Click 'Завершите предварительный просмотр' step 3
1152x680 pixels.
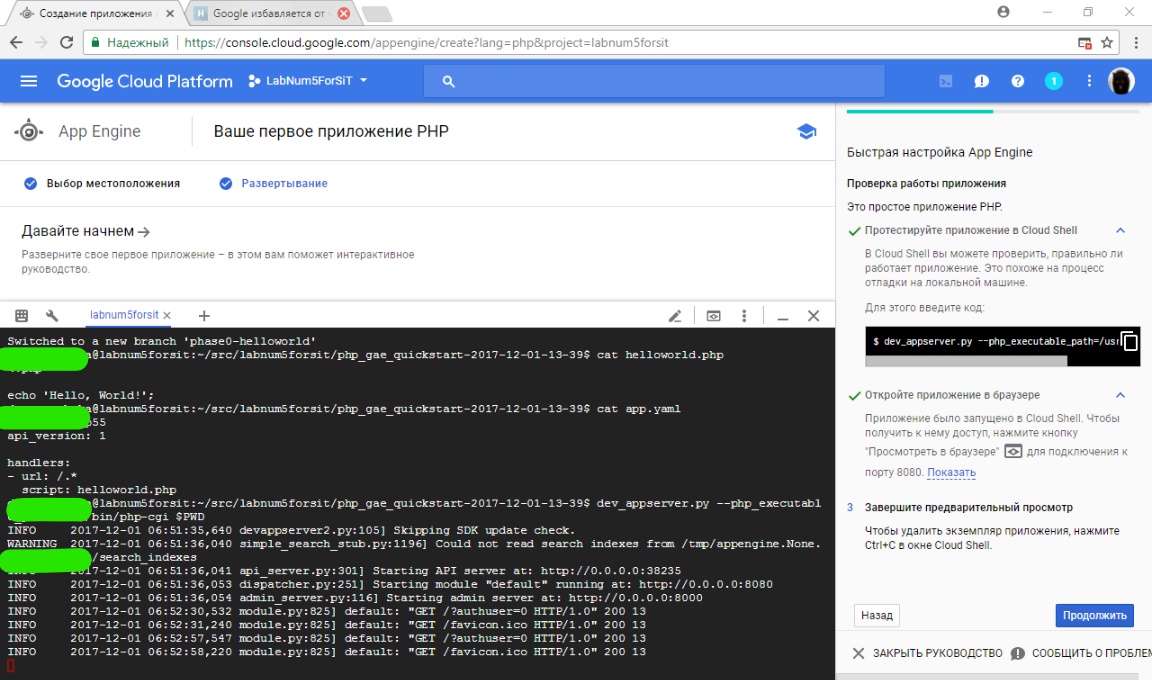pos(968,507)
